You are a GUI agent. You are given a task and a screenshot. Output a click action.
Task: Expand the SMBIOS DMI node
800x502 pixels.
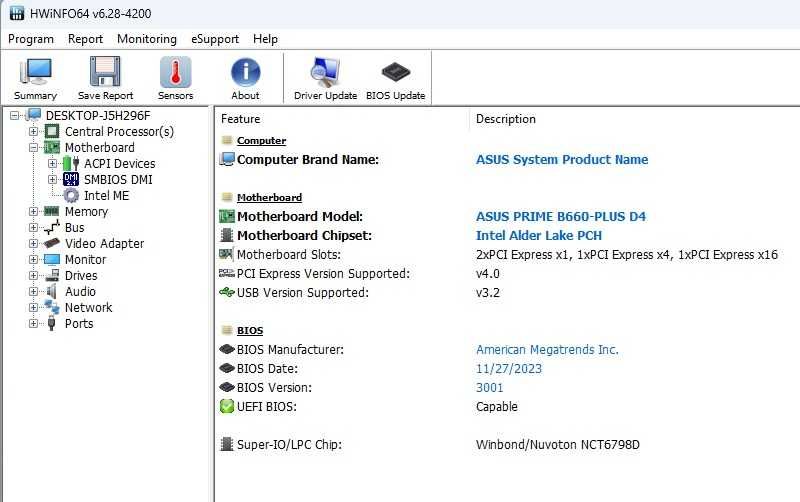pyautogui.click(x=52, y=180)
